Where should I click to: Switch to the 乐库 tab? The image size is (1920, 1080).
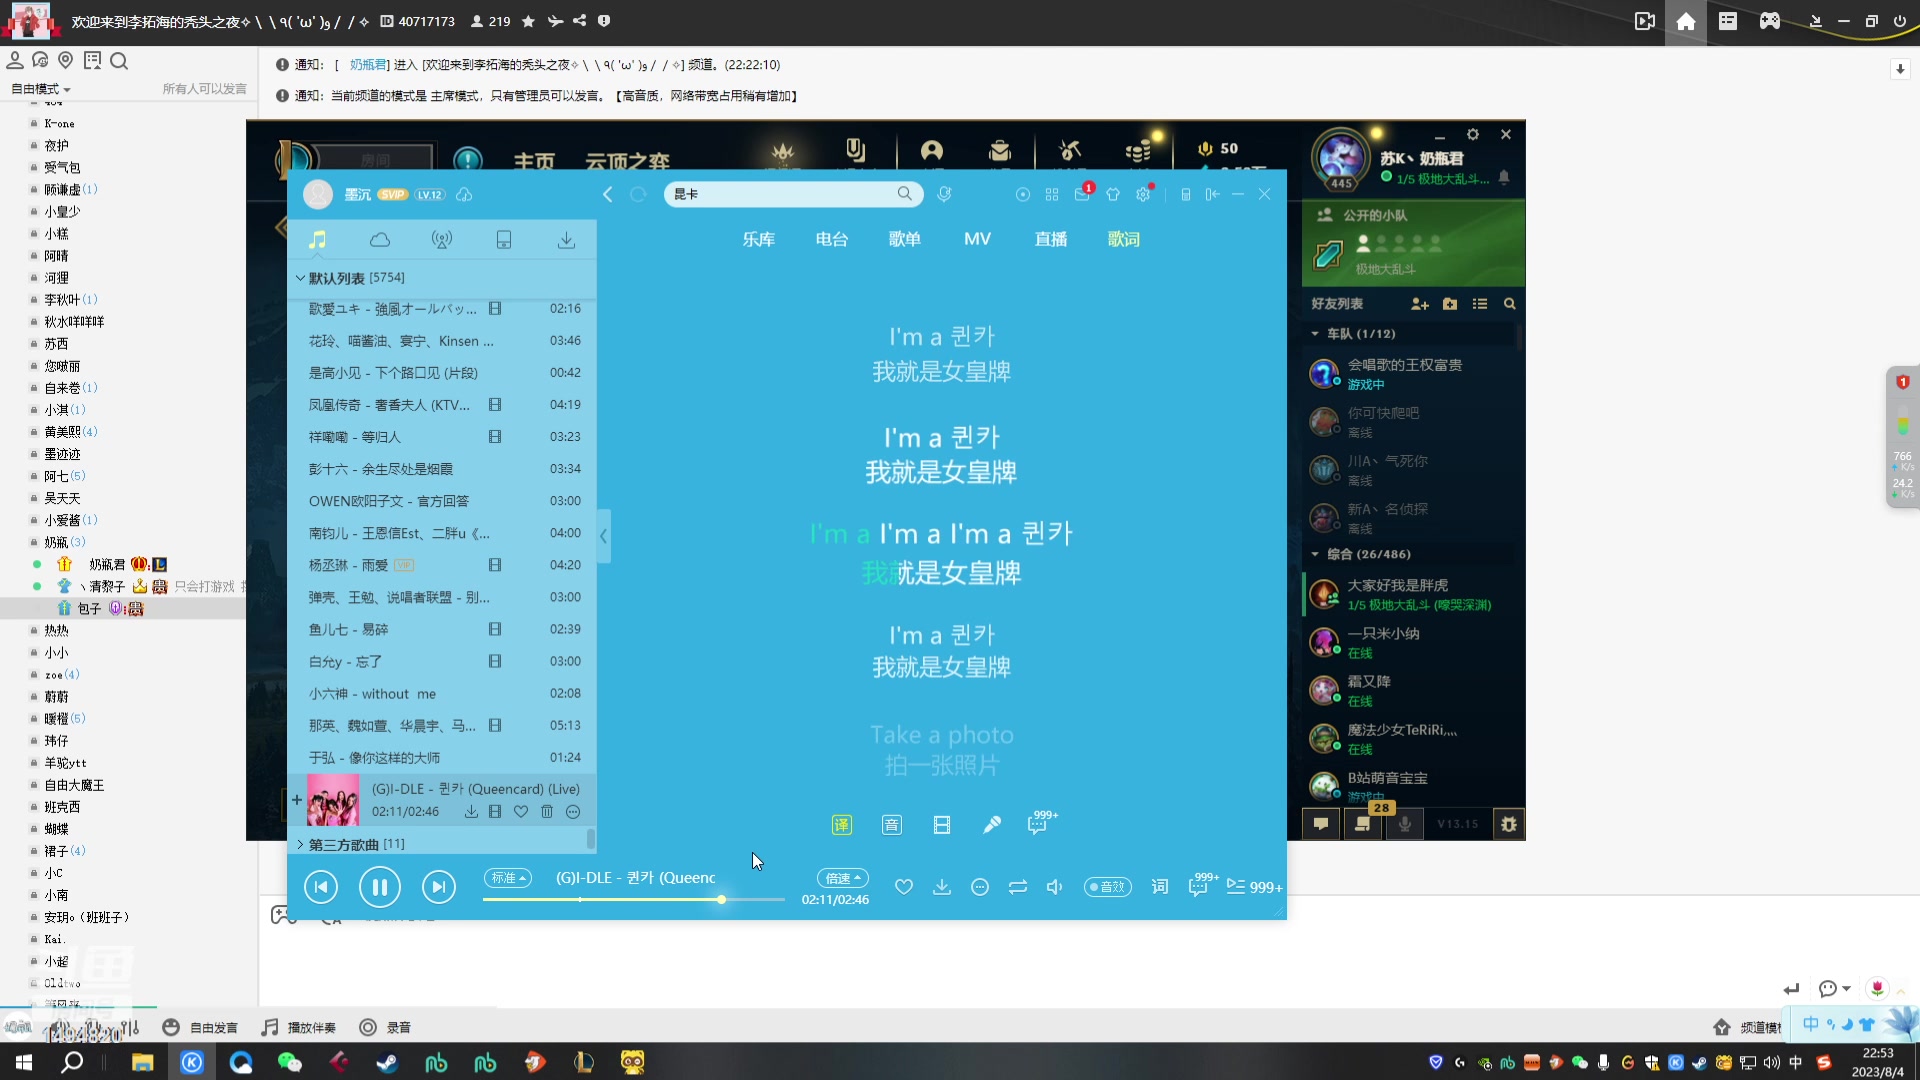coord(759,240)
